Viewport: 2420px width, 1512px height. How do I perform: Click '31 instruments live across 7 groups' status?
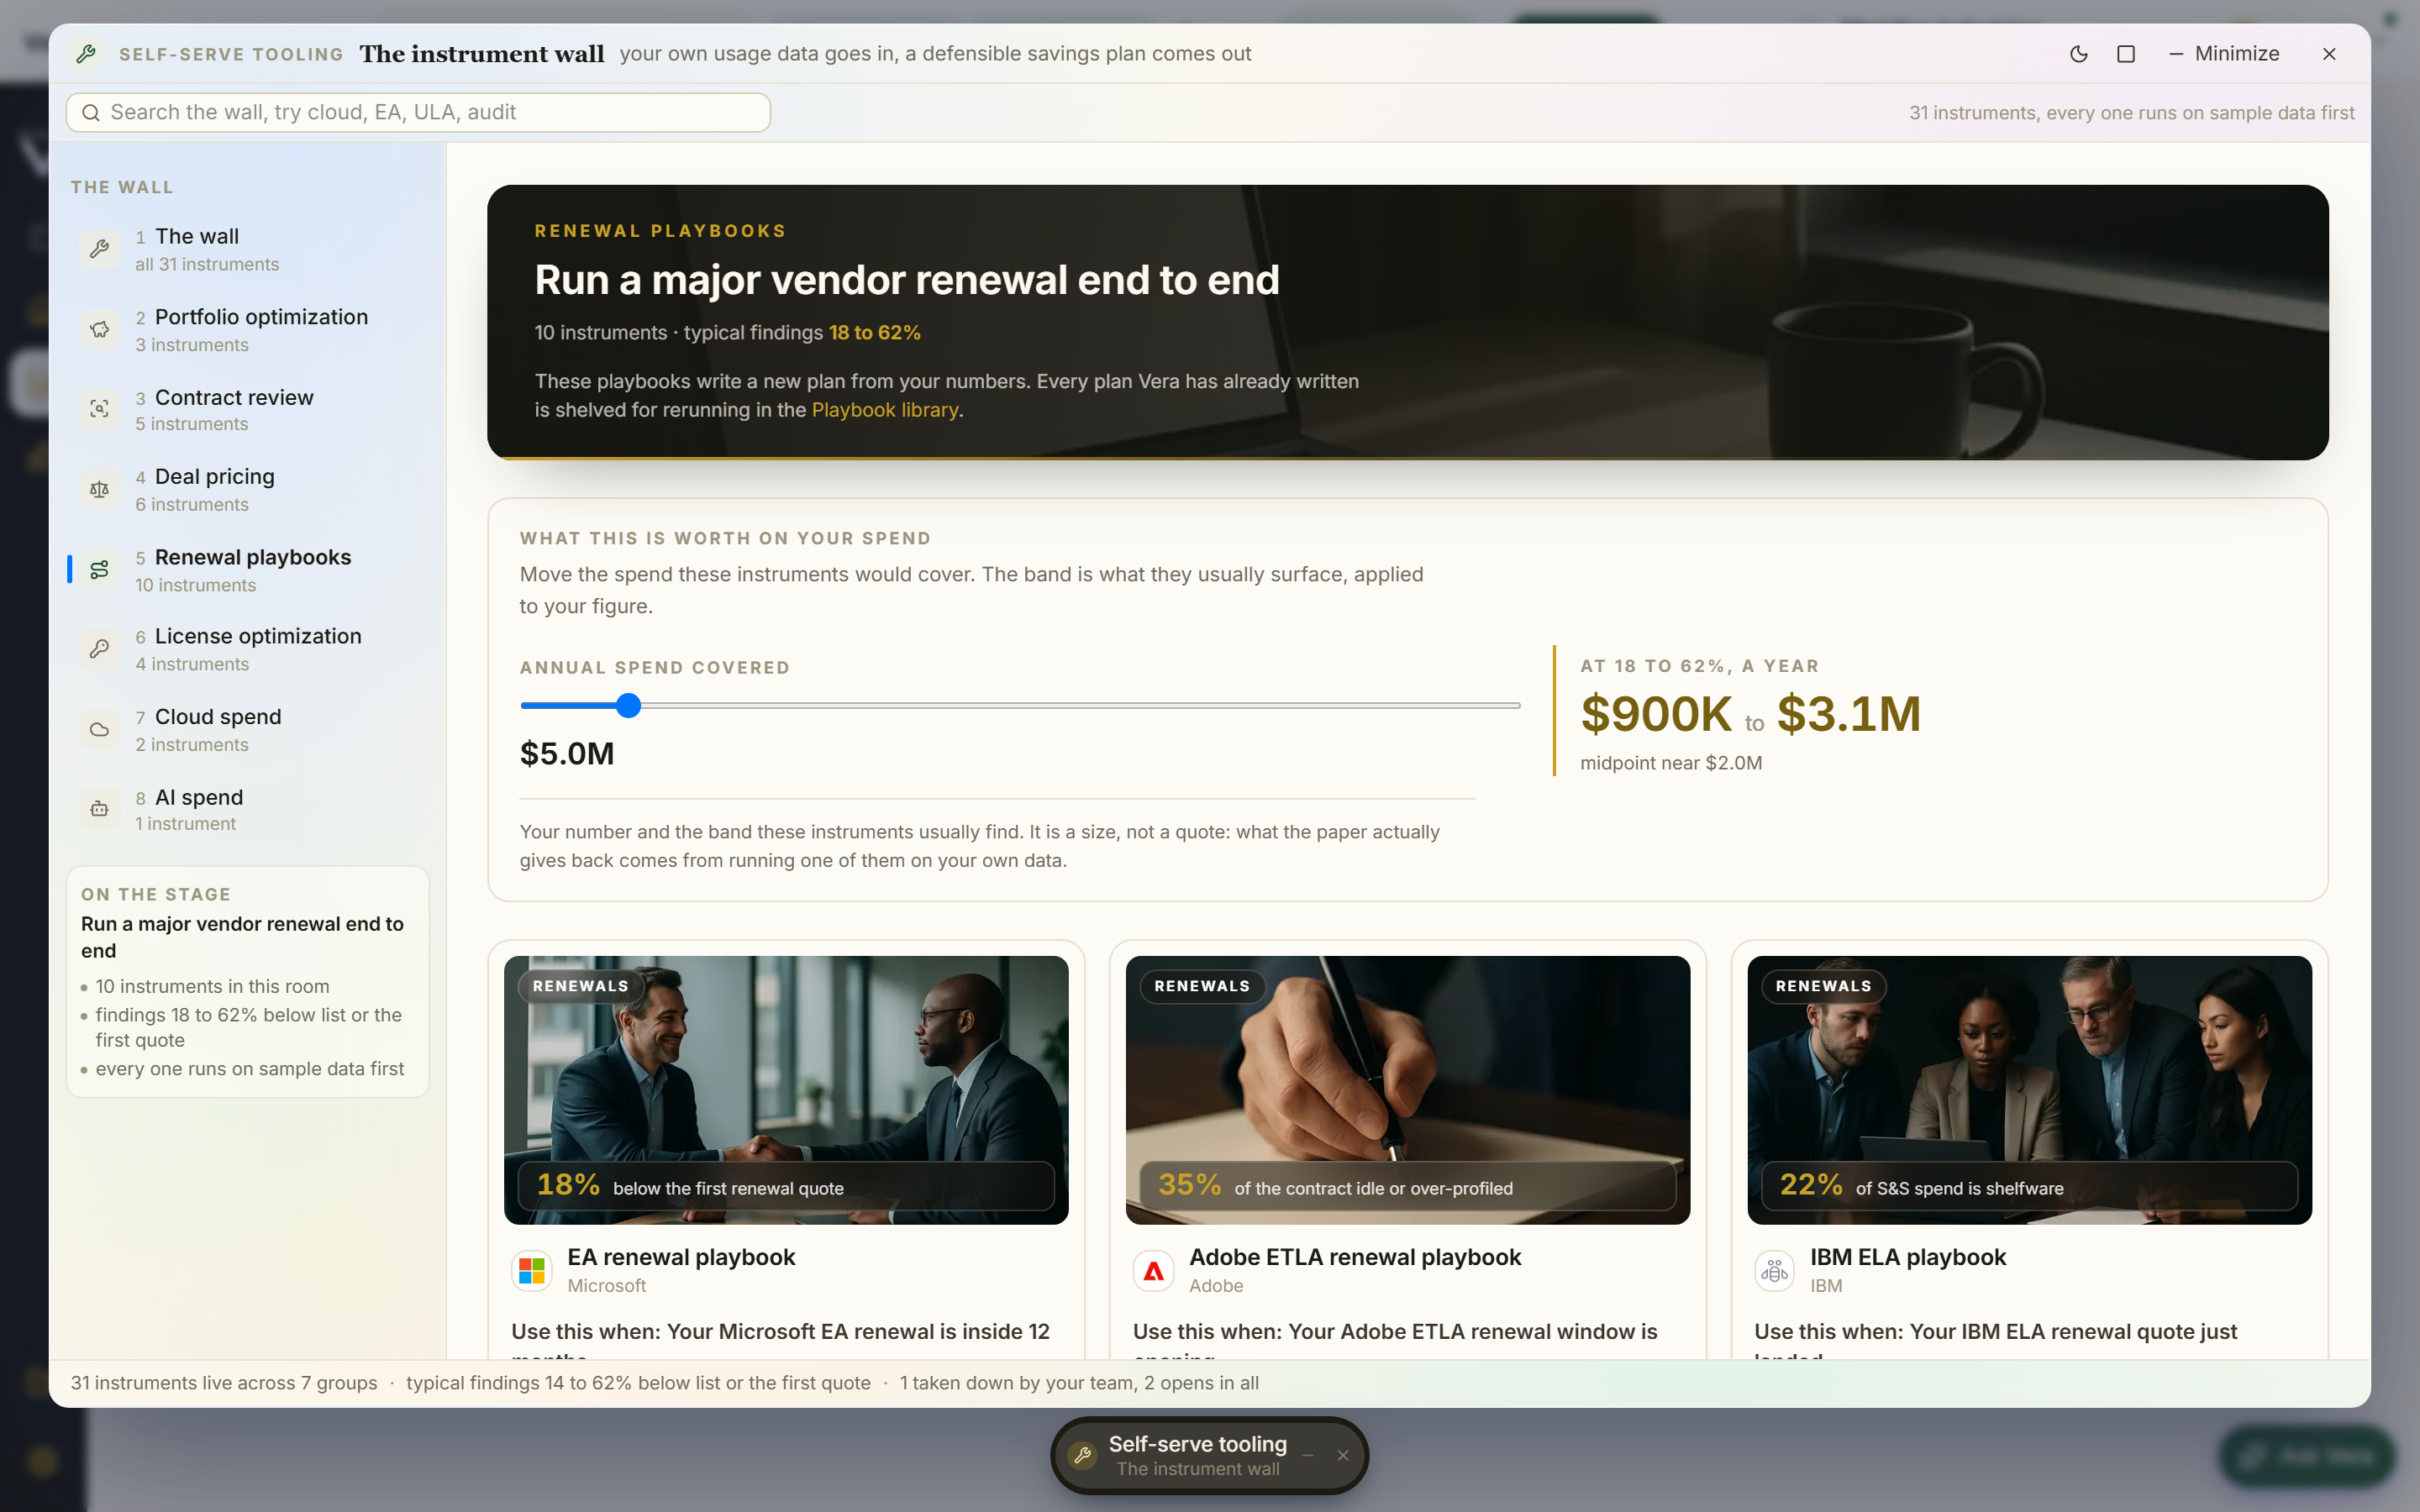(x=224, y=1383)
